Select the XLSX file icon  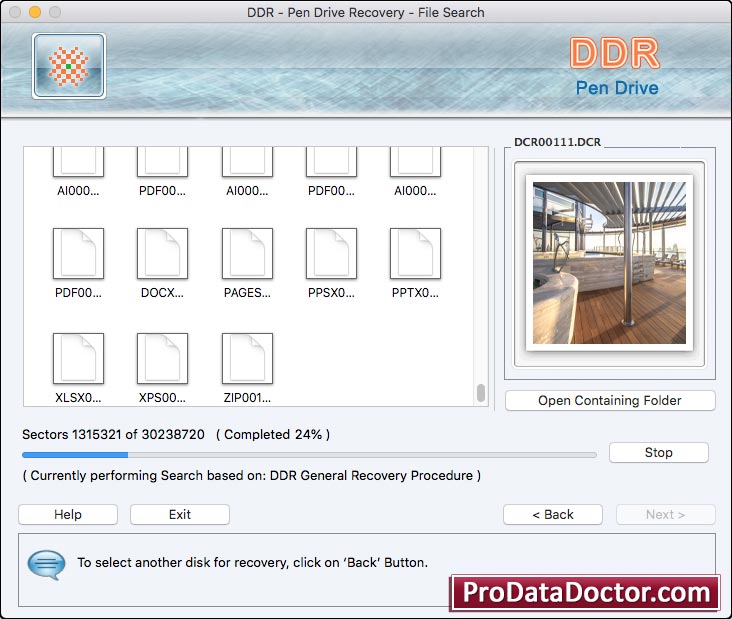click(x=78, y=359)
